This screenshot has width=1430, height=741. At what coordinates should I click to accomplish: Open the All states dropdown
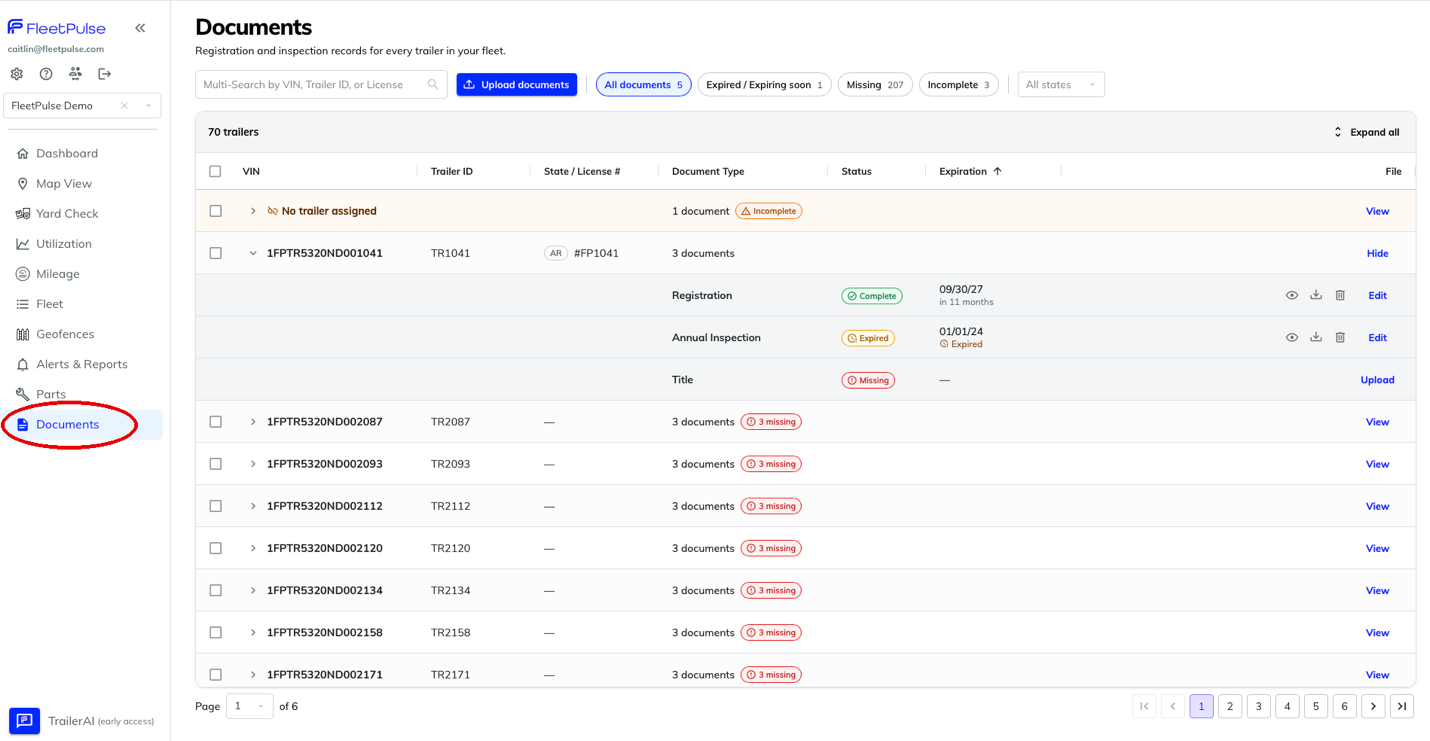(x=1061, y=85)
